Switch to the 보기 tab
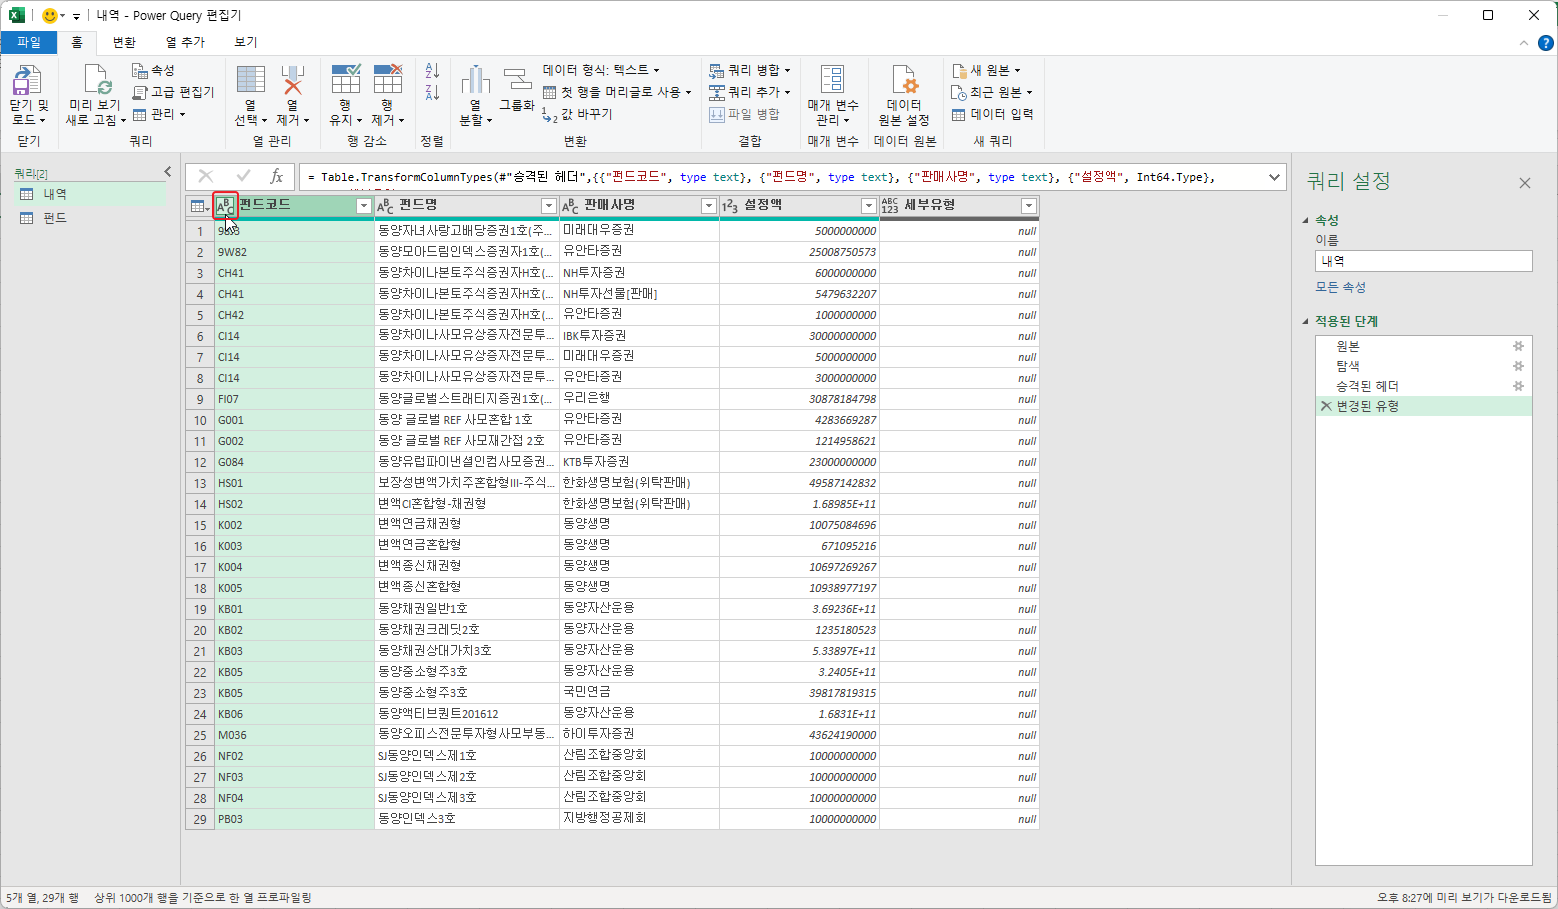Image resolution: width=1558 pixels, height=909 pixels. pyautogui.click(x=246, y=42)
